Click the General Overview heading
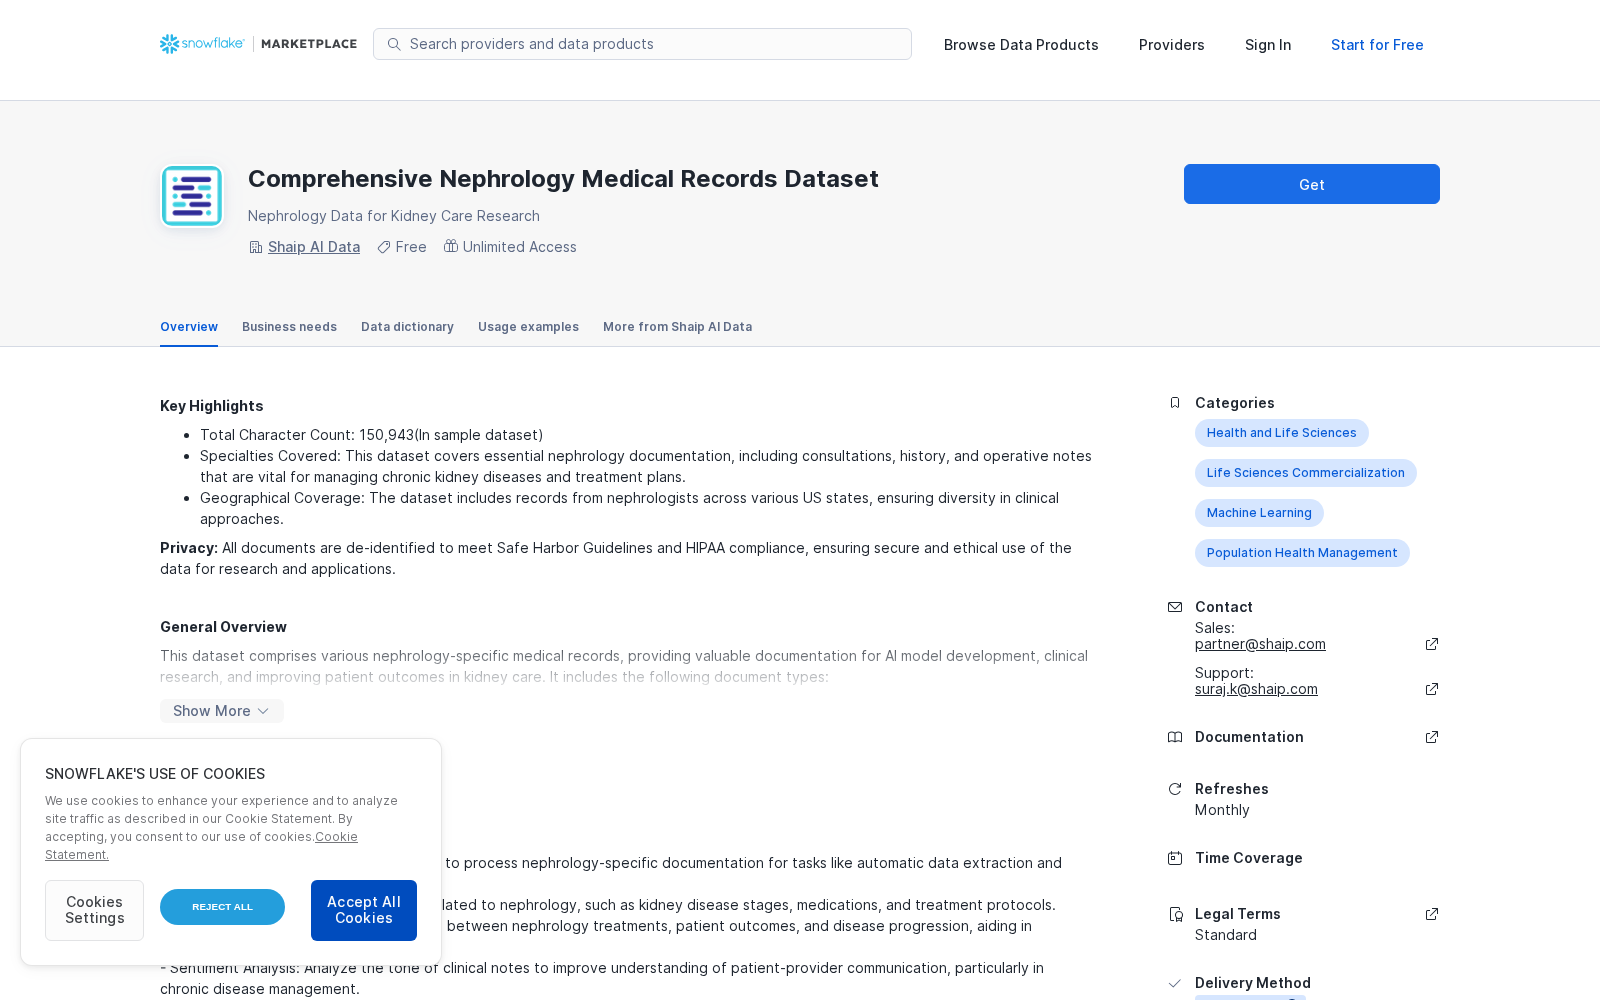 tap(223, 627)
